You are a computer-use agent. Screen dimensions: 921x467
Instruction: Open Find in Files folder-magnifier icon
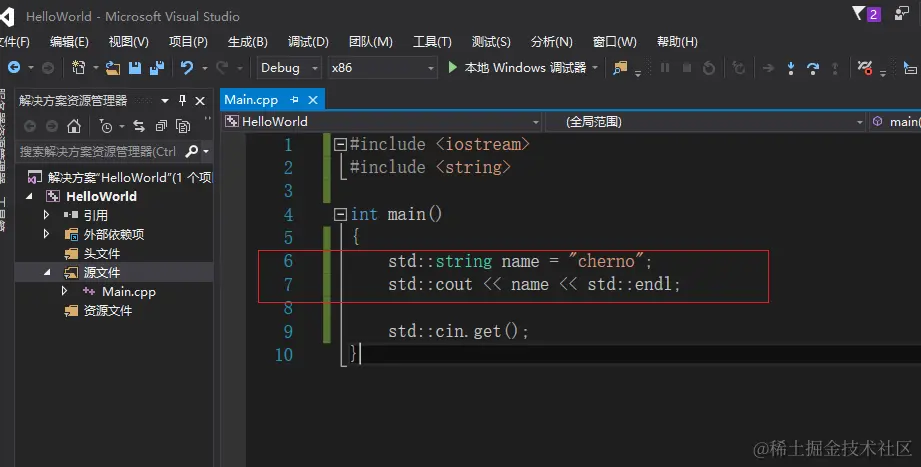620,68
